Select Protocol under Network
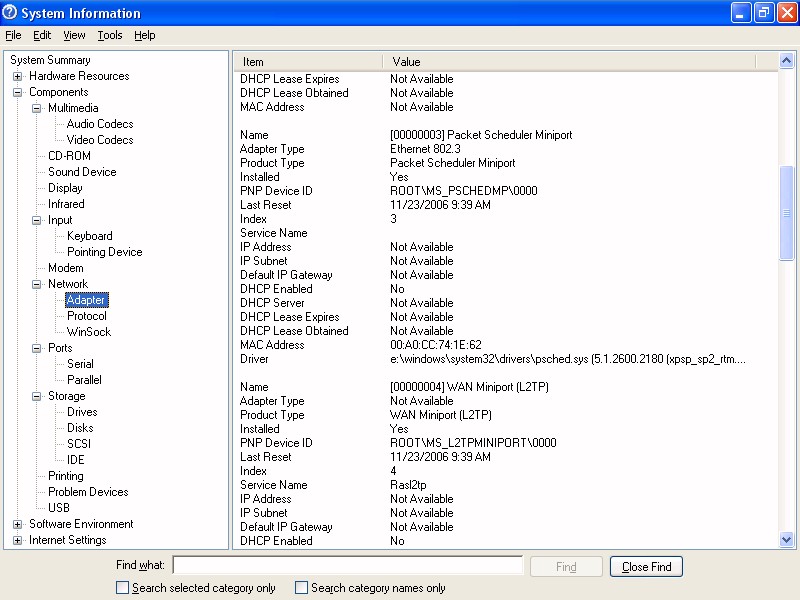Screen dimensions: 800x600 tap(86, 316)
